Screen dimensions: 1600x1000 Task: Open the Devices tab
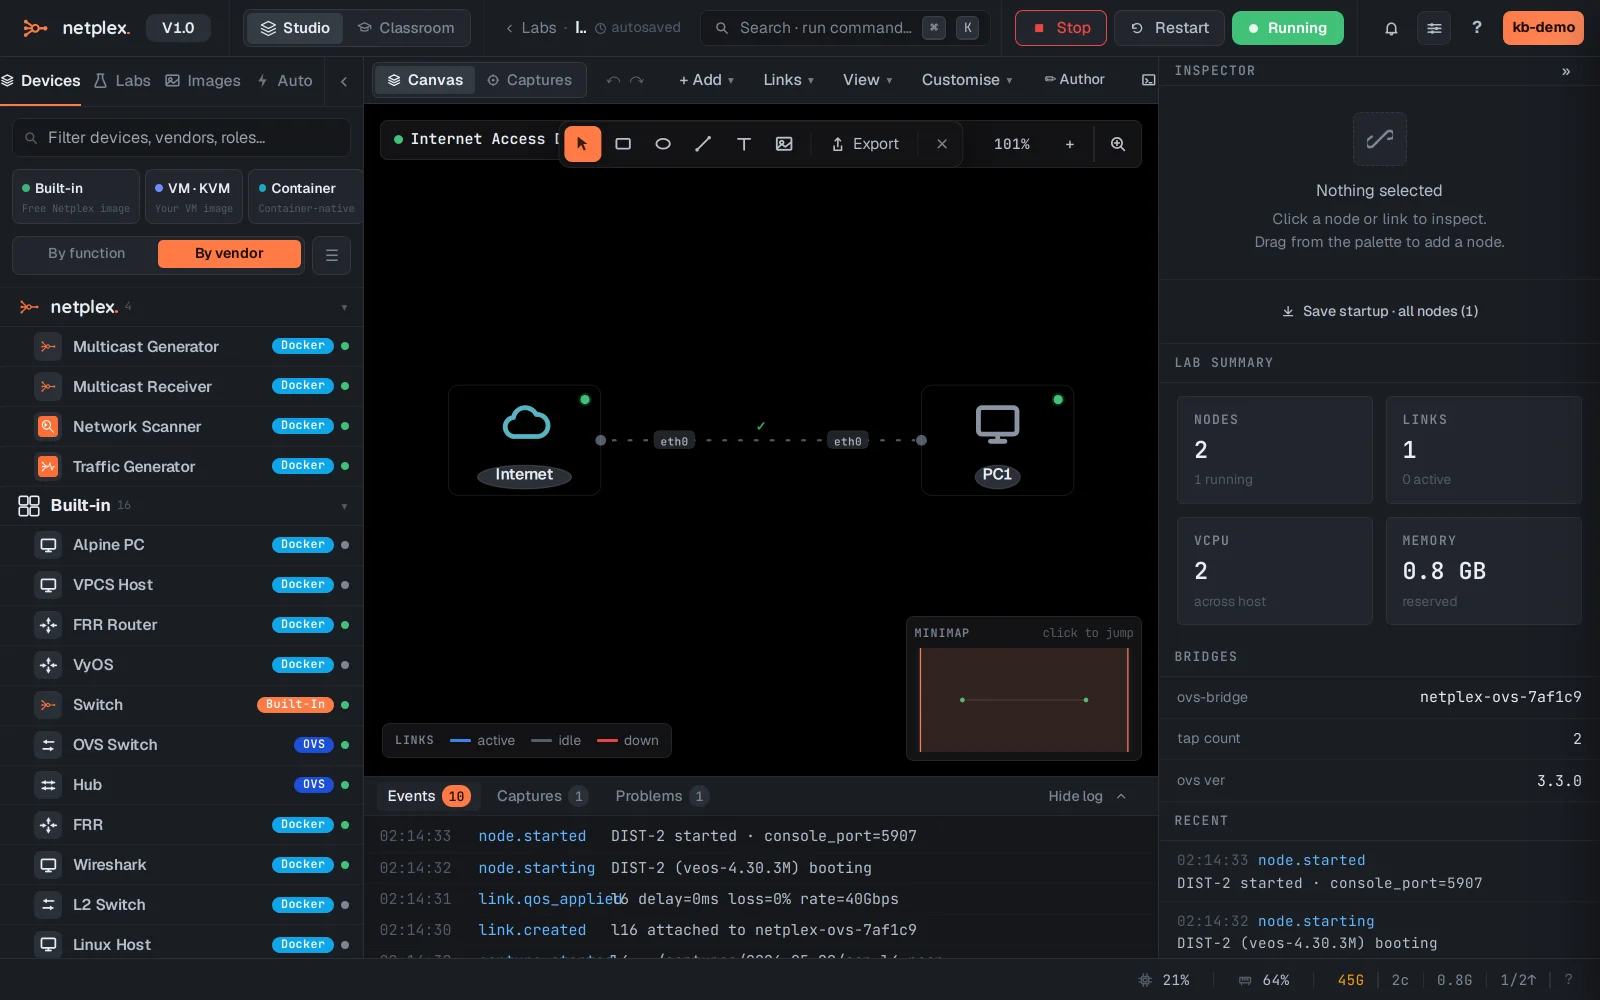41,81
